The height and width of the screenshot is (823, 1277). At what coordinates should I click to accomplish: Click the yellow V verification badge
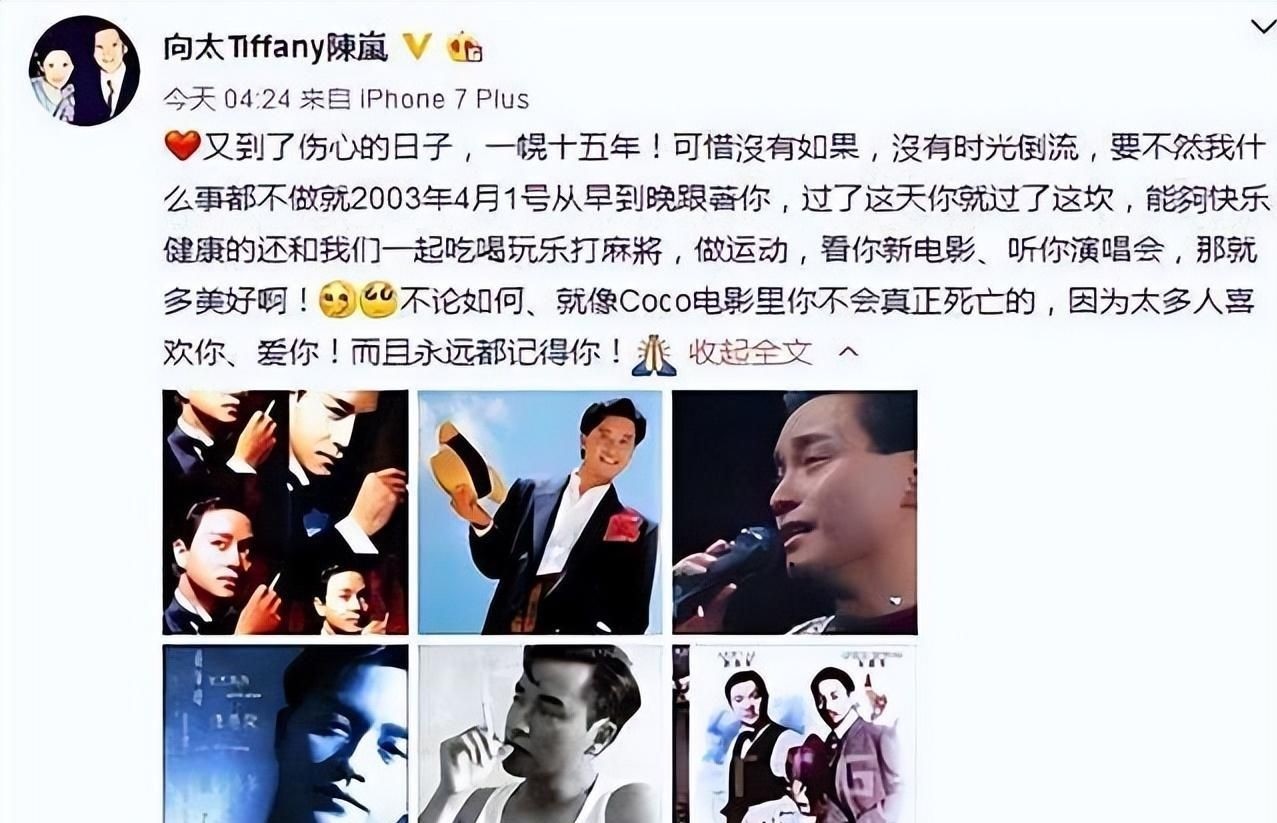point(416,44)
